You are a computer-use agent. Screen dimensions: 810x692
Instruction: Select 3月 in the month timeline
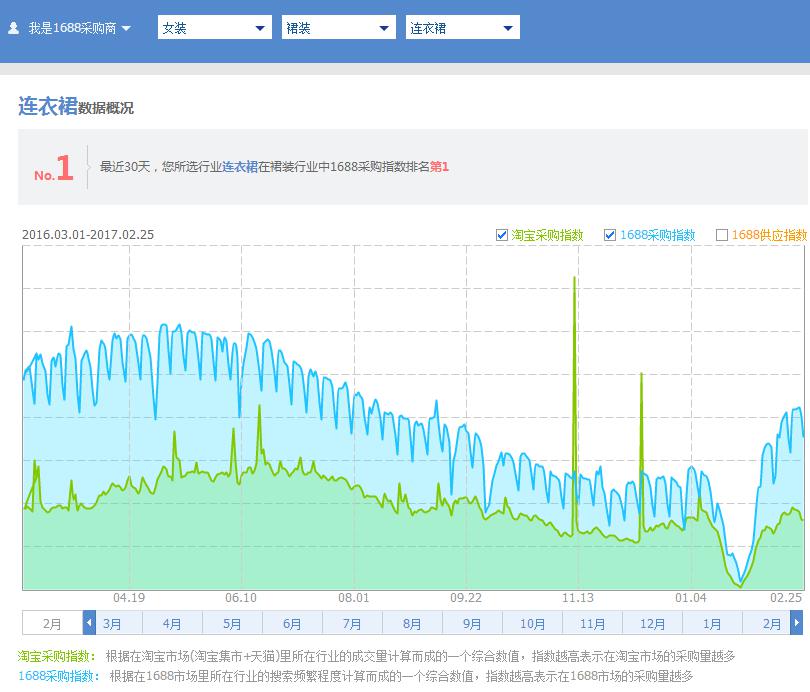pos(112,623)
